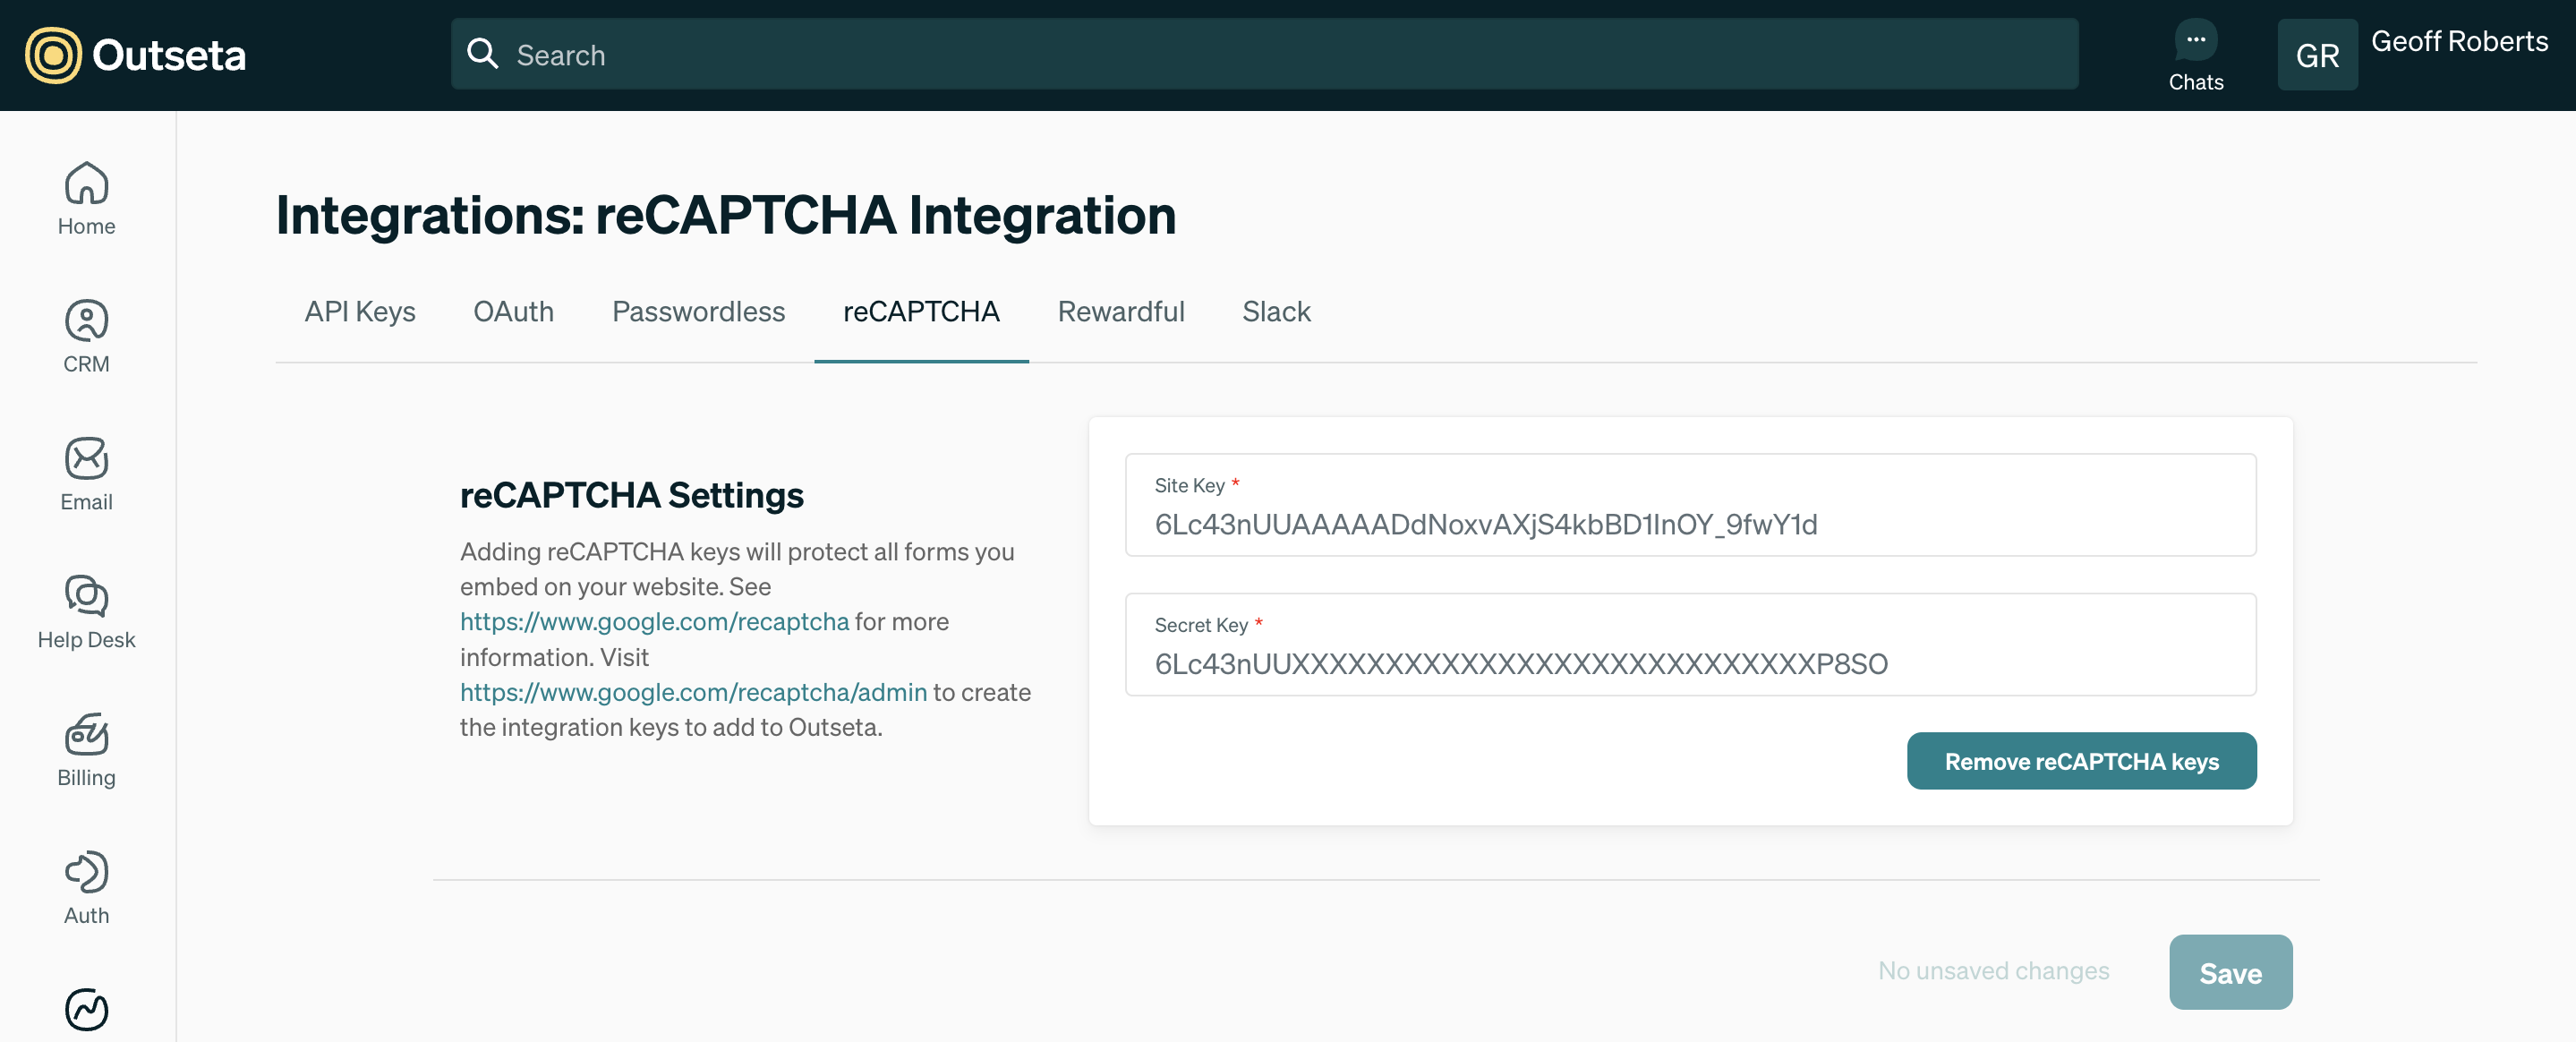This screenshot has height=1042, width=2576.
Task: Focus the Secret Key input field
Action: click(1689, 663)
